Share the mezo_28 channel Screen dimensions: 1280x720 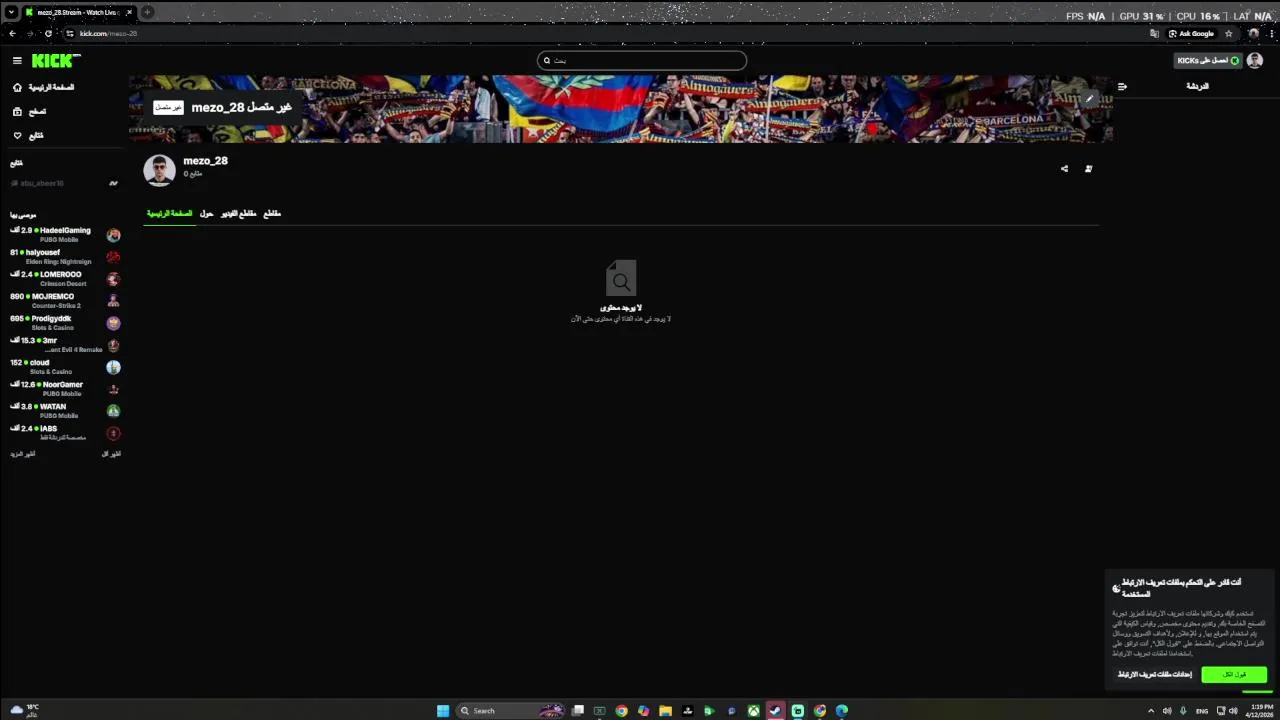1064,169
